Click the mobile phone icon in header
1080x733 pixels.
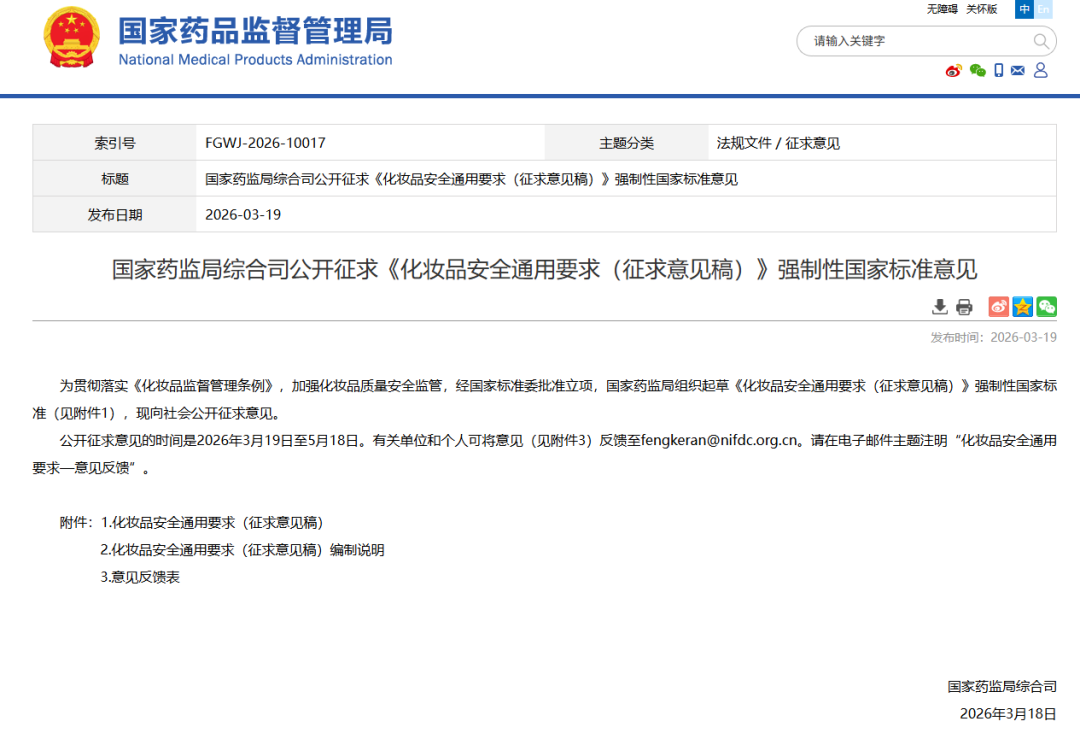pyautogui.click(x=998, y=70)
